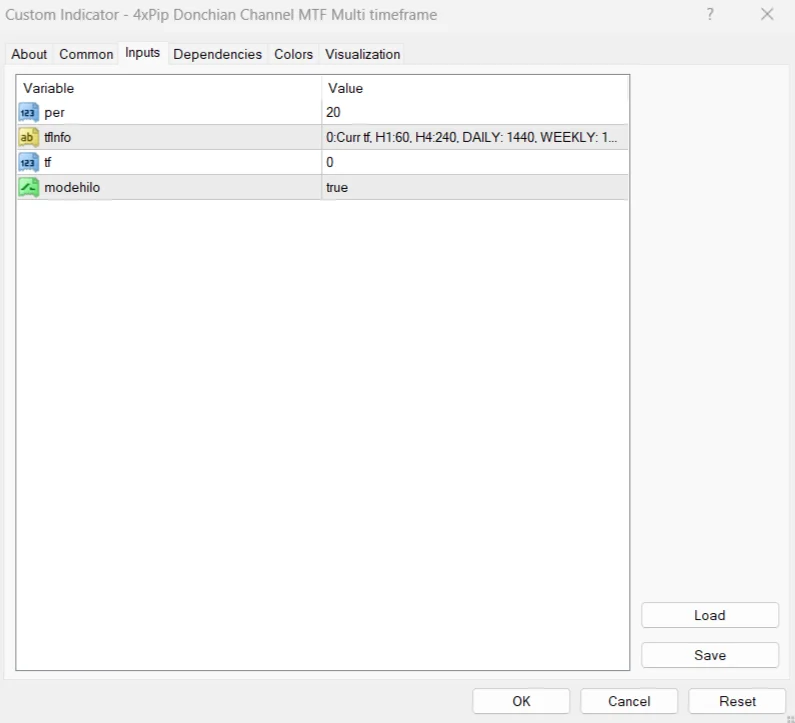This screenshot has height=723, width=795.
Task: Click the string icon beside tfInfo
Action: click(x=28, y=137)
